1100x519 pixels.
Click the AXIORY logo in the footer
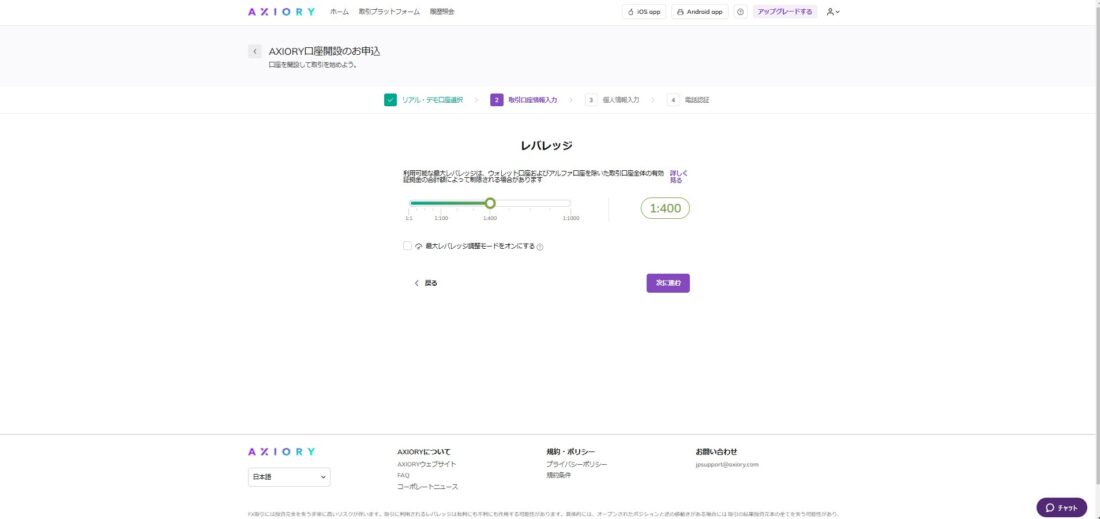tap(281, 452)
